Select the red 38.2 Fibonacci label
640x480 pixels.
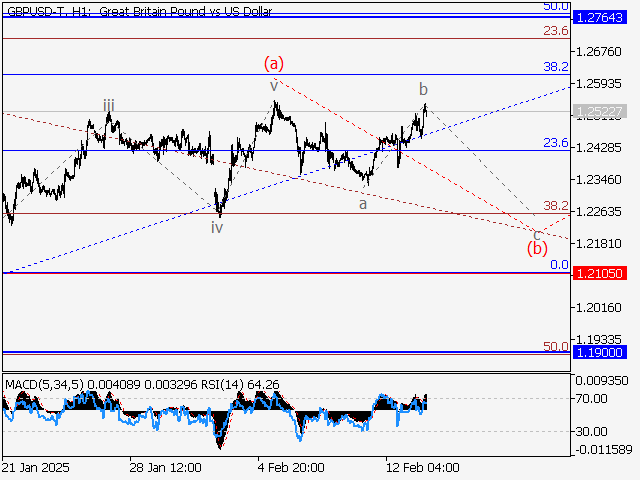(555, 205)
